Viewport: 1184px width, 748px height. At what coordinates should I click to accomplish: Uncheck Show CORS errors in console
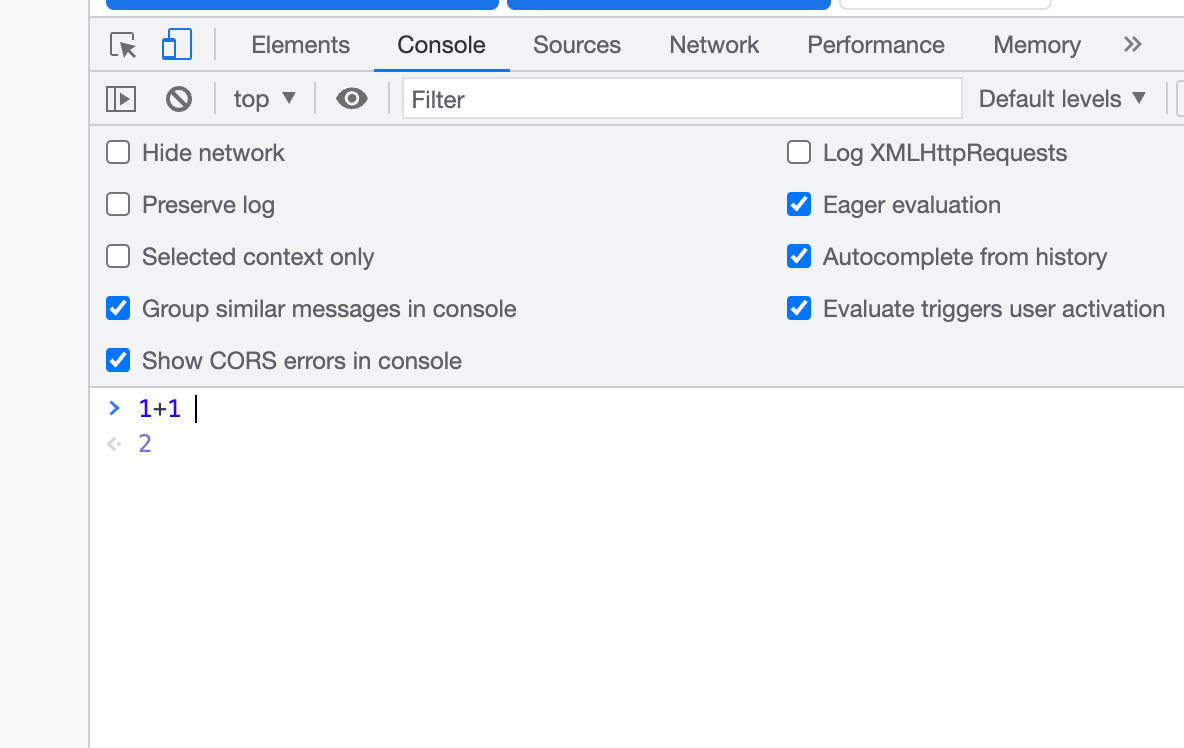(x=118, y=361)
